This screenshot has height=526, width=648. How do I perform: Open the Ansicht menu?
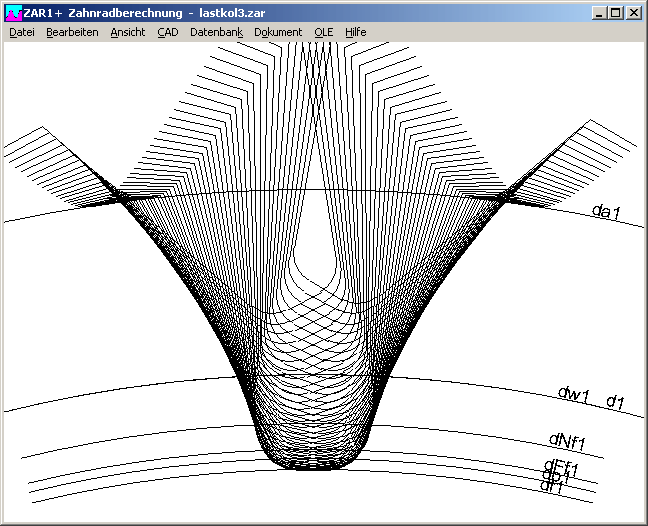point(128,32)
